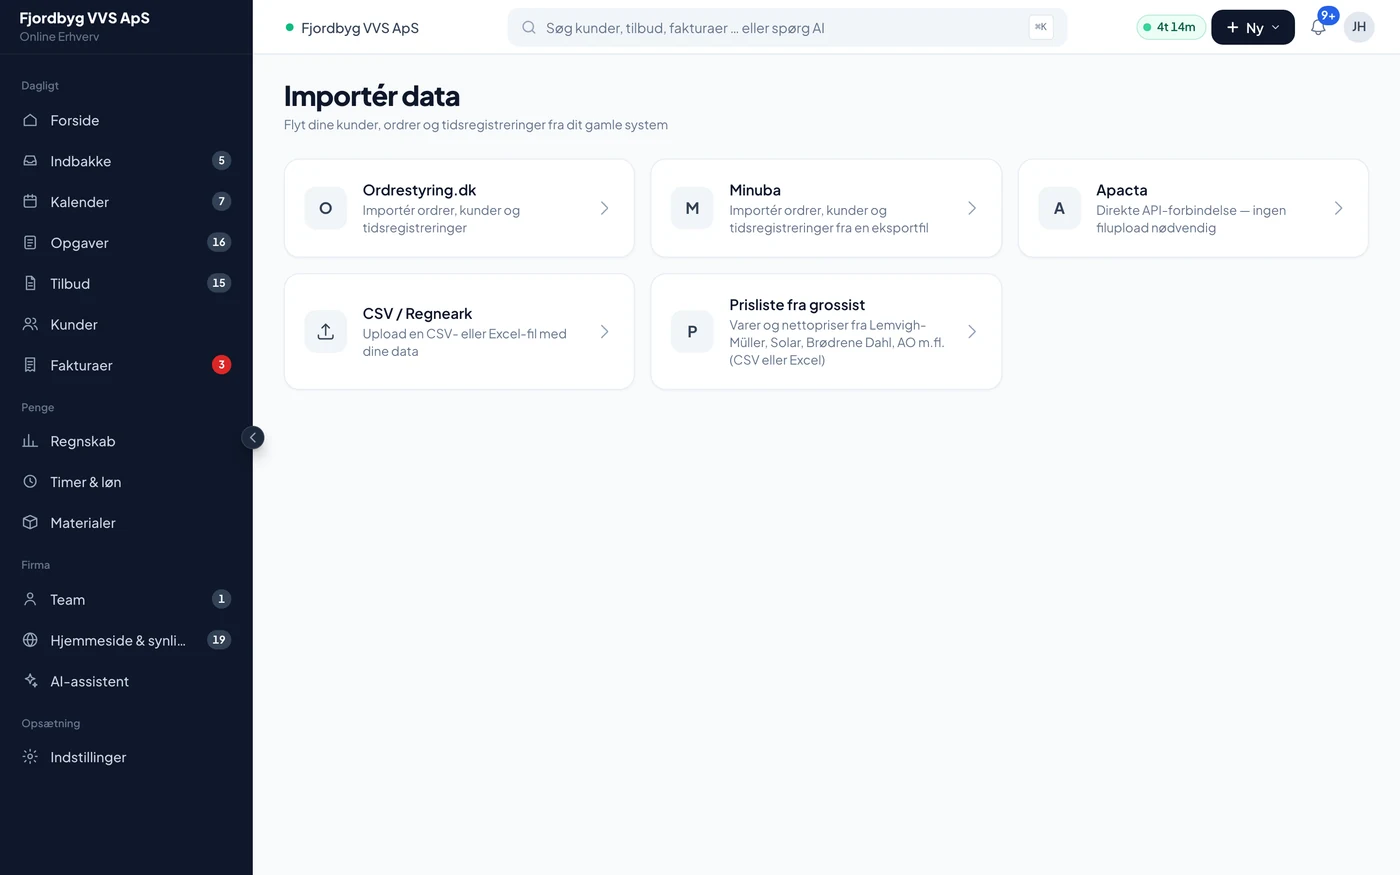
Task: Open Kunder in the sidebar menu
Action: coord(126,325)
